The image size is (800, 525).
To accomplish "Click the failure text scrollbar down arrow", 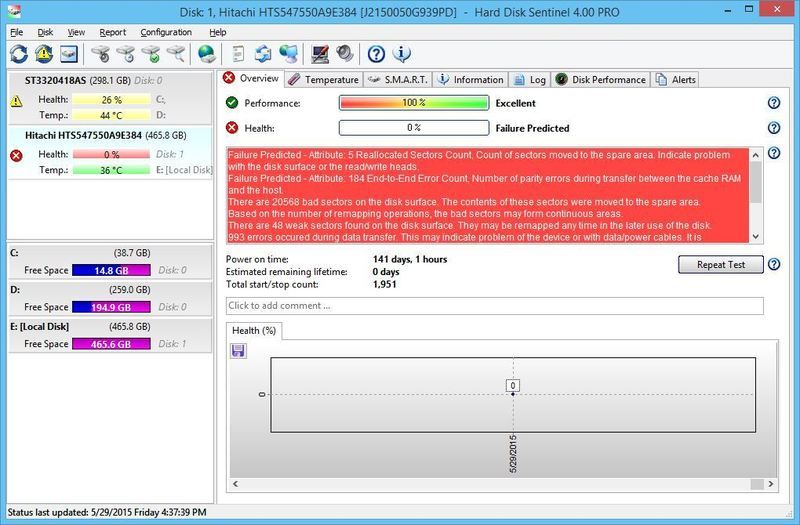I will 756,236.
